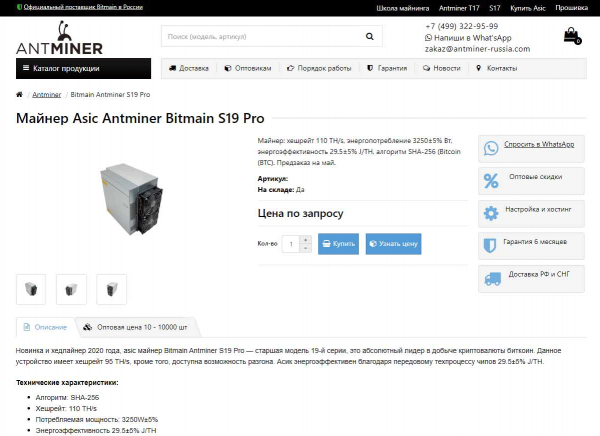Click the search magnifier icon
The width and height of the screenshot is (600, 436).
369,36
